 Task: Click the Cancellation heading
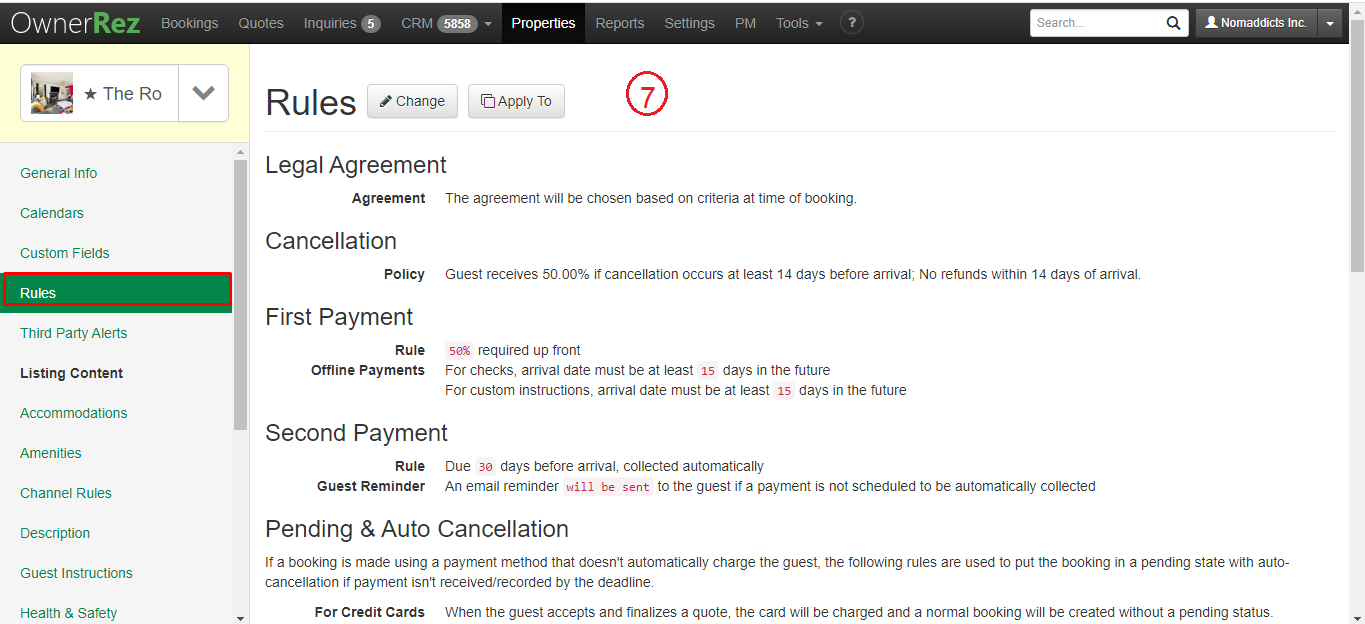point(331,241)
